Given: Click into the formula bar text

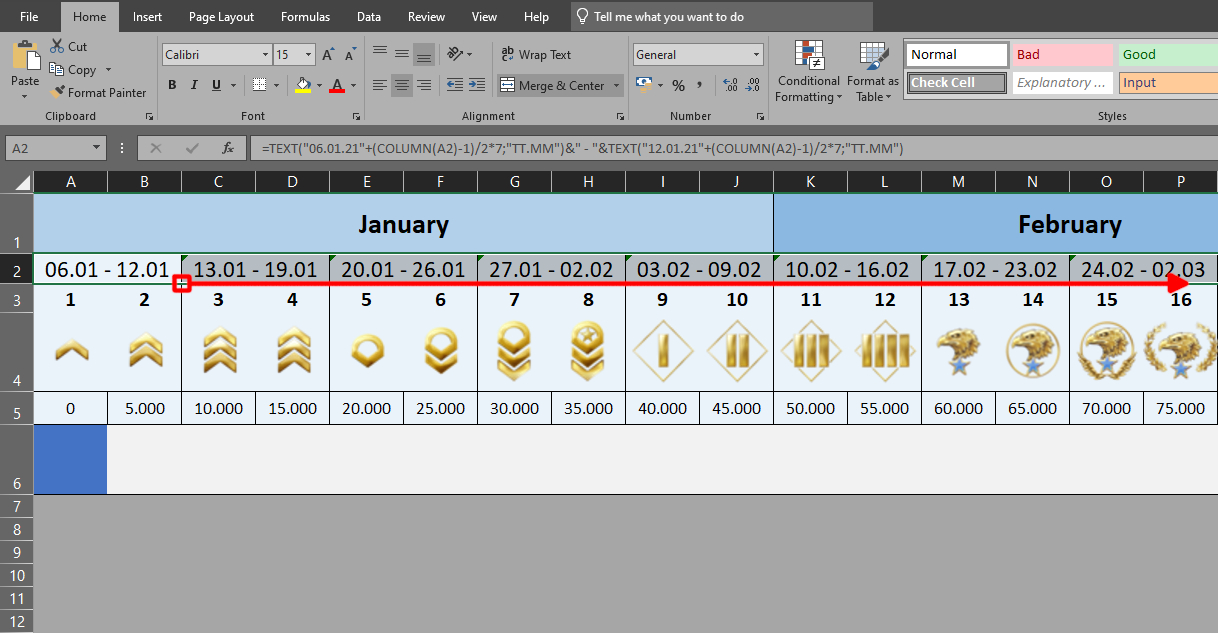Looking at the screenshot, I should tap(732, 148).
